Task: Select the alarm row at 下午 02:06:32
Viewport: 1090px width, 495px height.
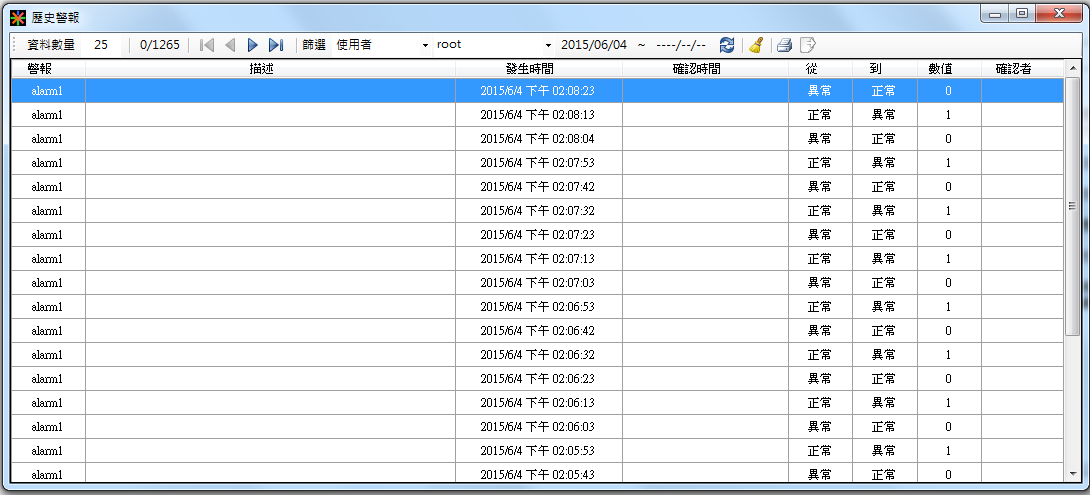Action: 537,355
